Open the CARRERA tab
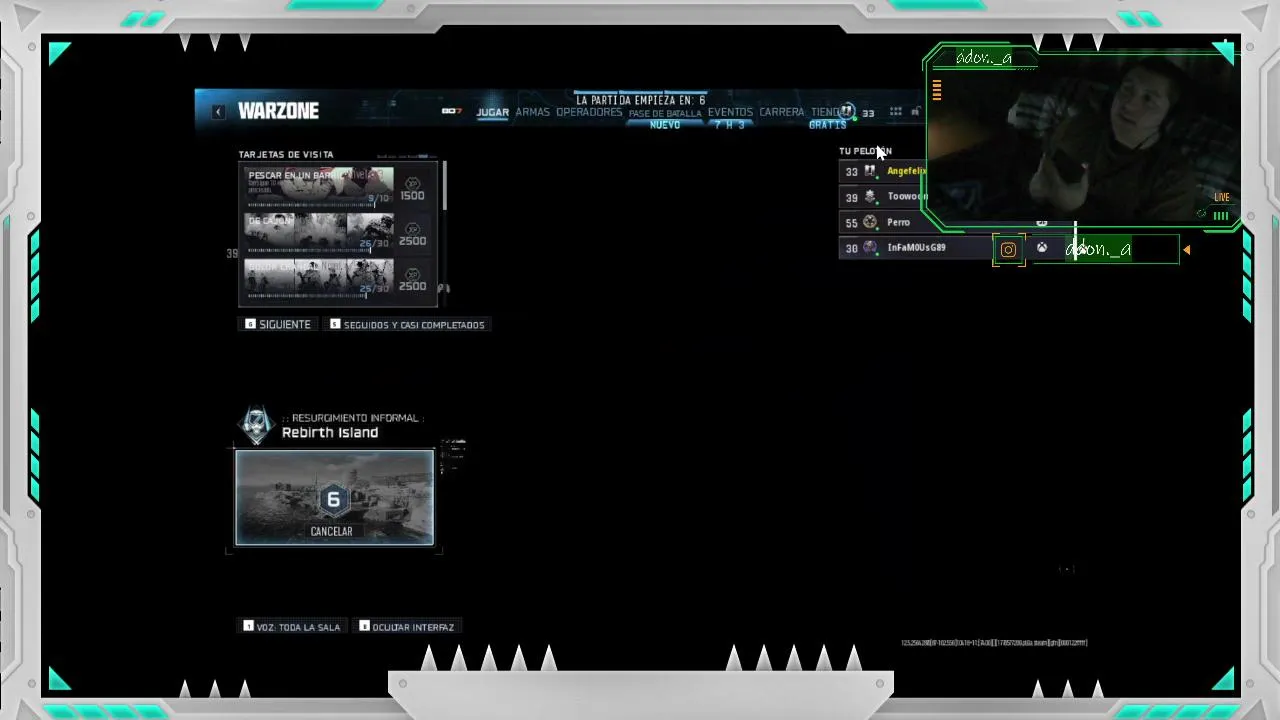The image size is (1280, 720). pos(781,112)
